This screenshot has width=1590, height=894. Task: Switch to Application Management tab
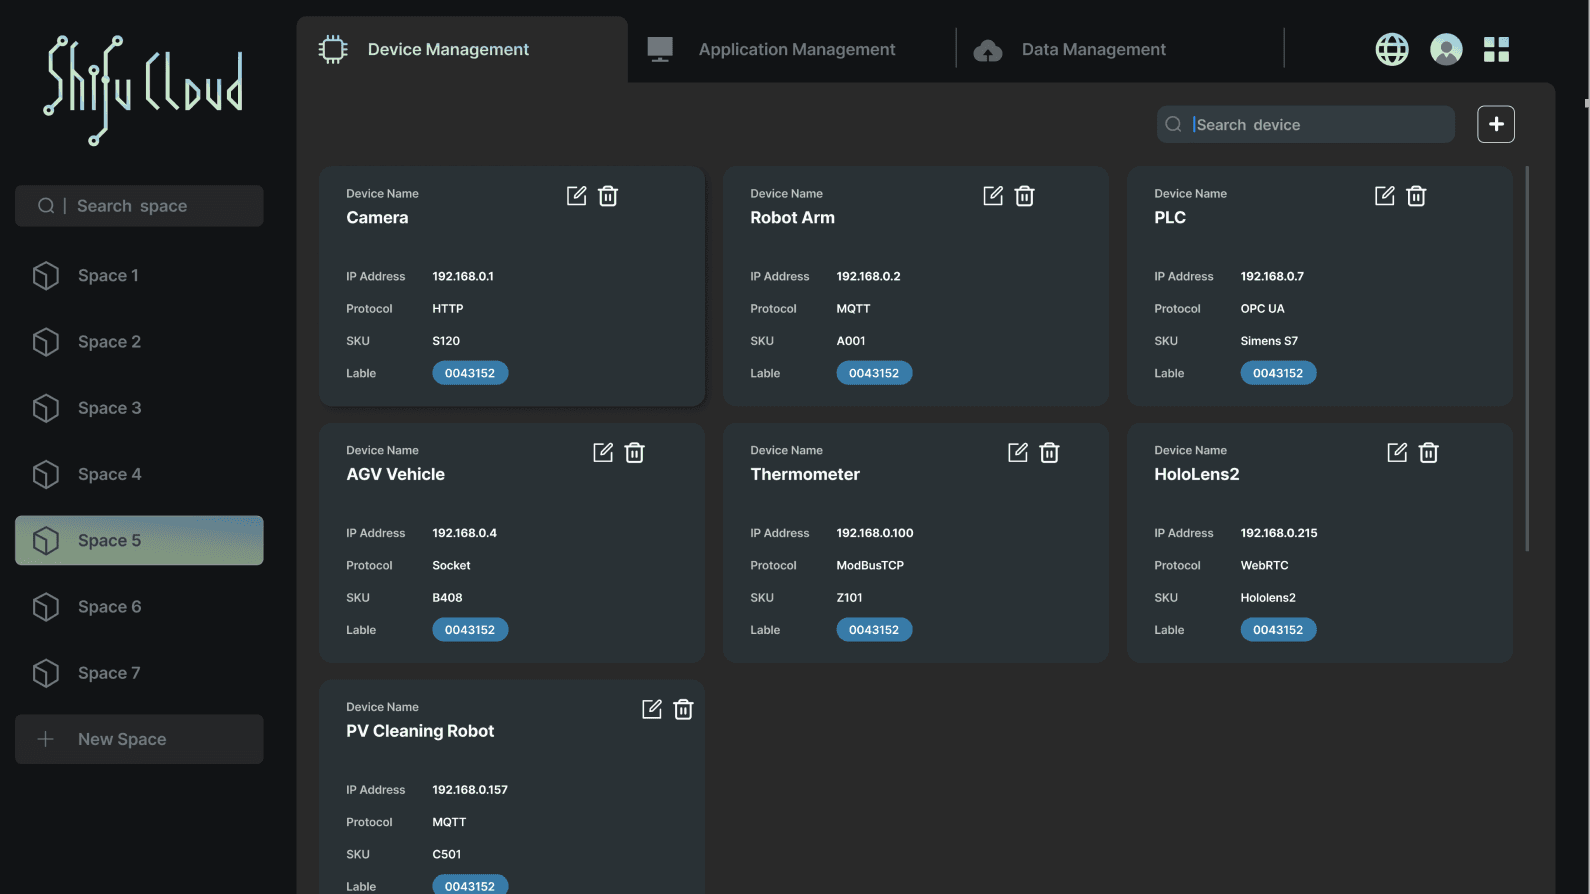pyautogui.click(x=796, y=49)
